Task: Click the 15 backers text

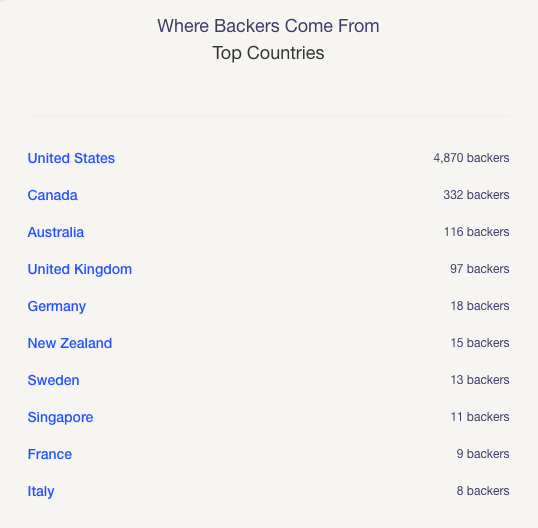Action: pos(480,343)
